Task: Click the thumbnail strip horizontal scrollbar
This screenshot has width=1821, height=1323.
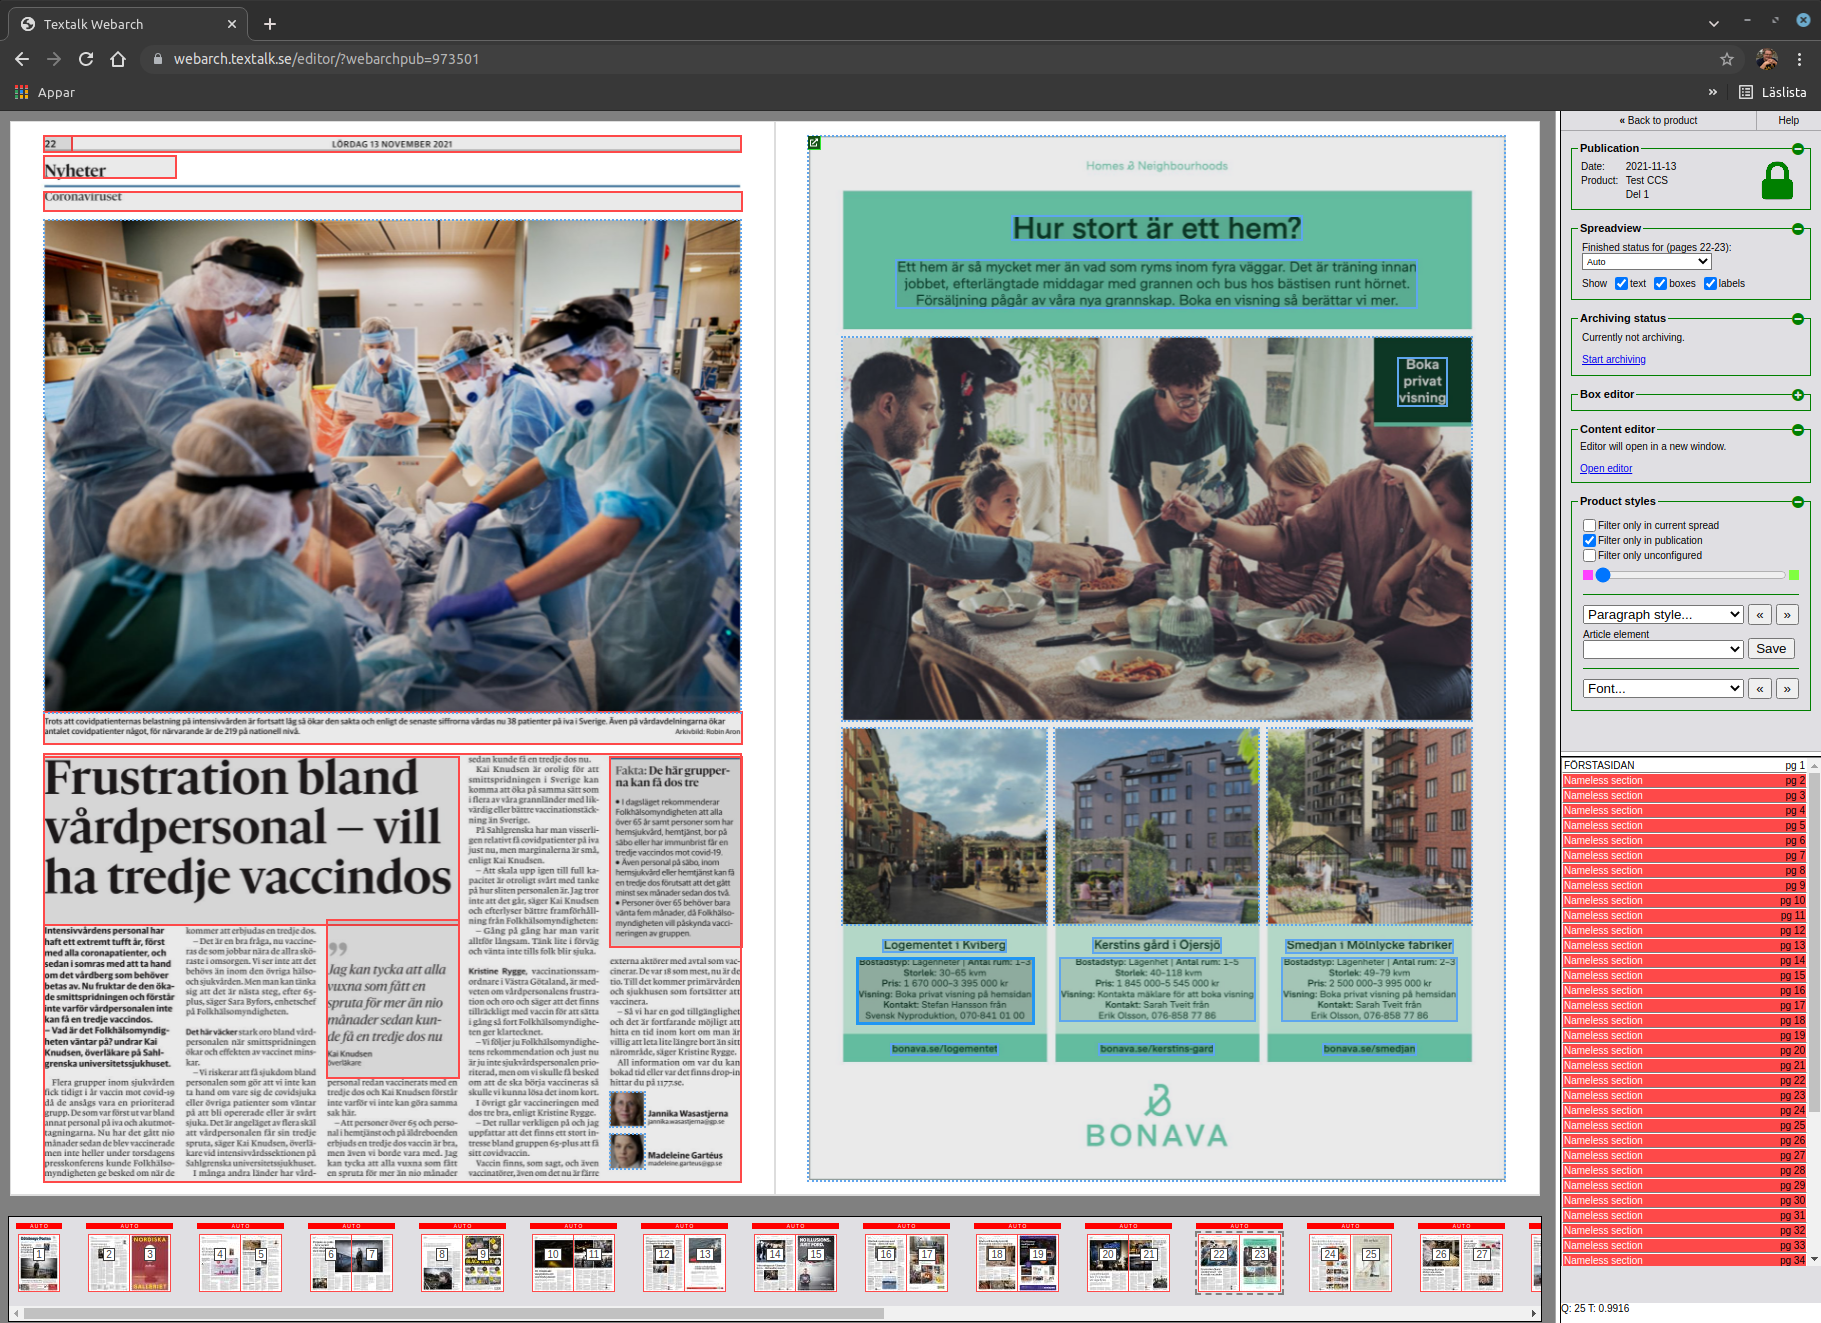Action: point(453,1313)
